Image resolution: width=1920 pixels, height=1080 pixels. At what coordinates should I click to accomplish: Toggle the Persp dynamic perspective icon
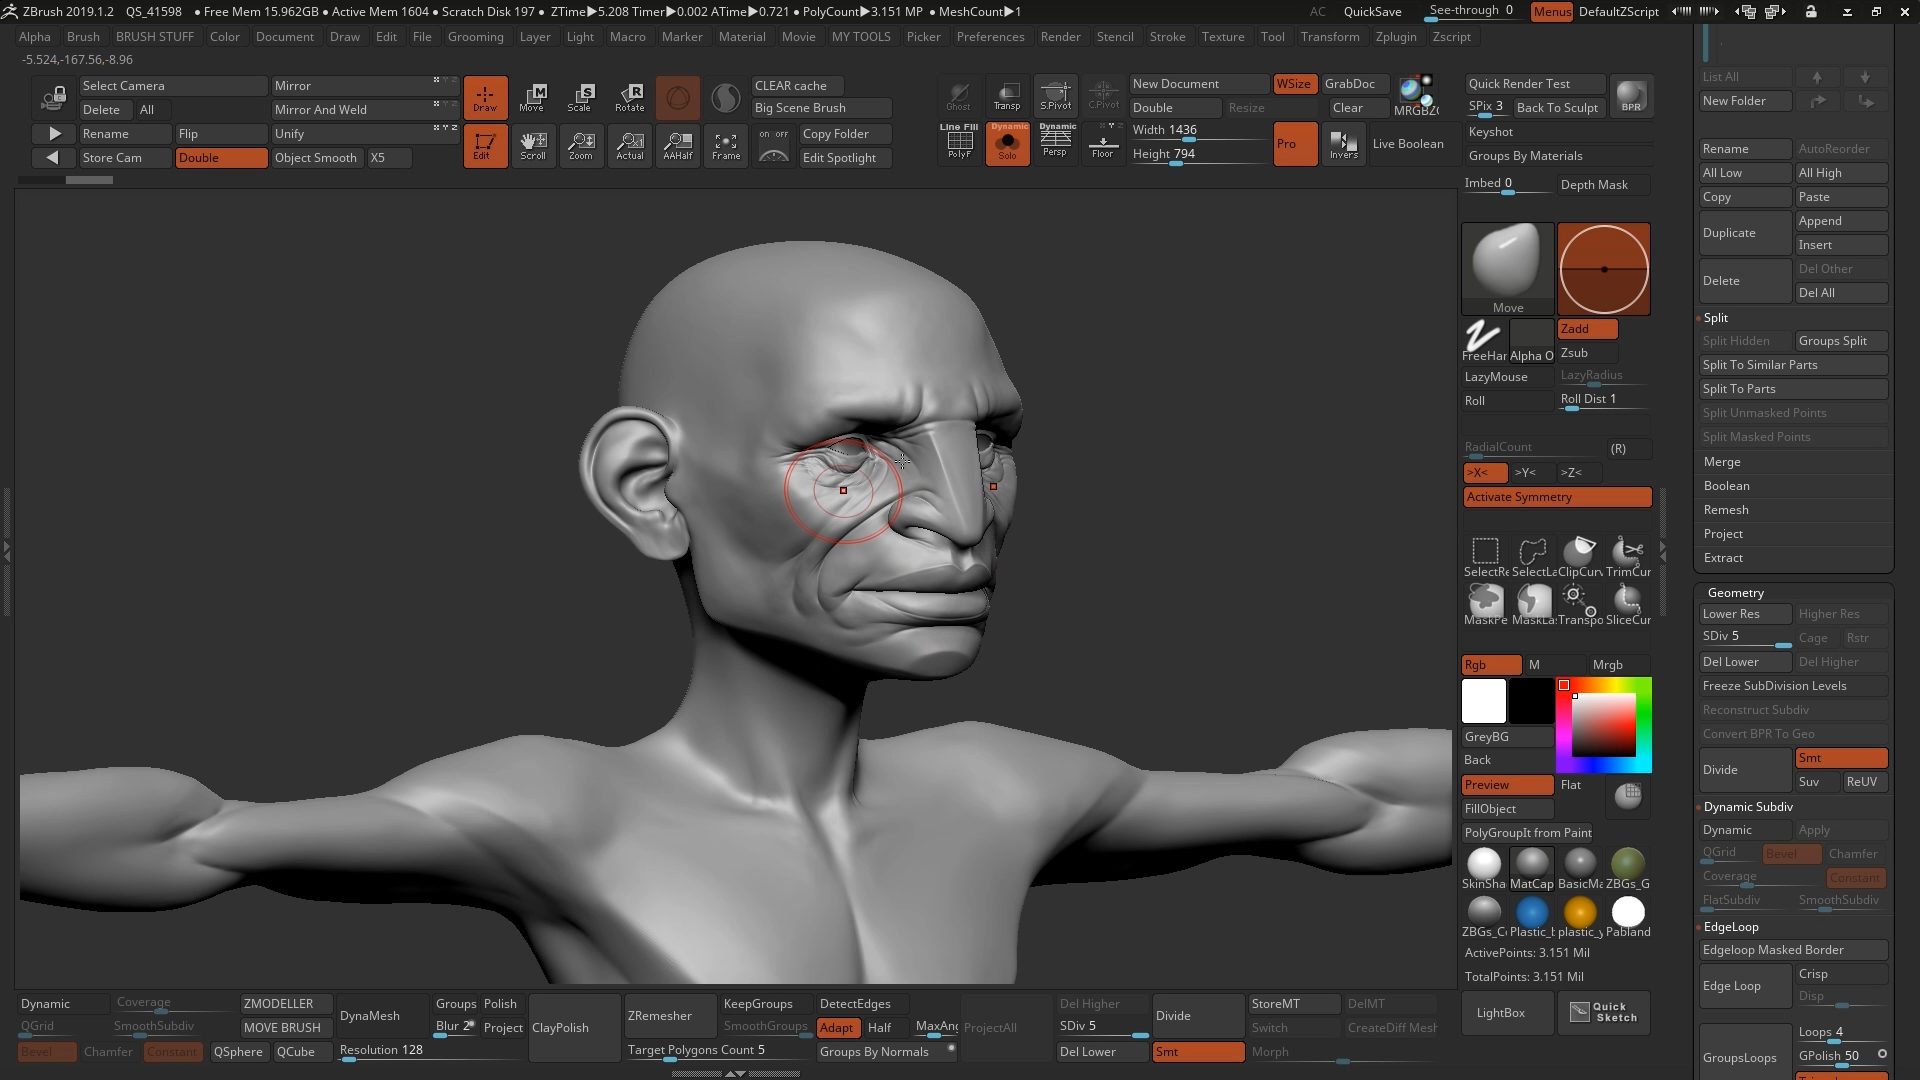pyautogui.click(x=1055, y=143)
